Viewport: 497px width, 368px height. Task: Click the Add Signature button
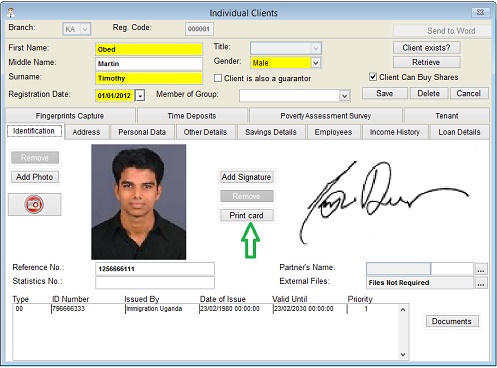[247, 177]
